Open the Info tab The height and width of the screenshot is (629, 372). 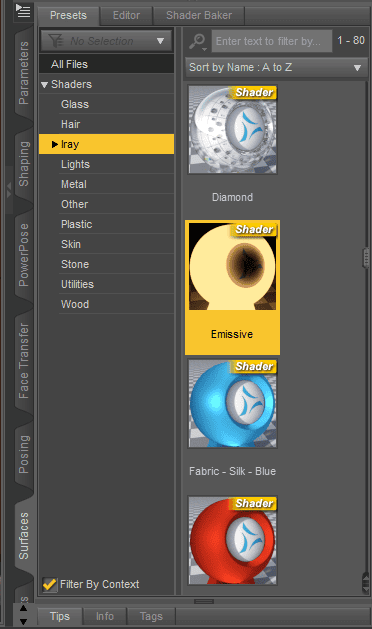point(105,616)
